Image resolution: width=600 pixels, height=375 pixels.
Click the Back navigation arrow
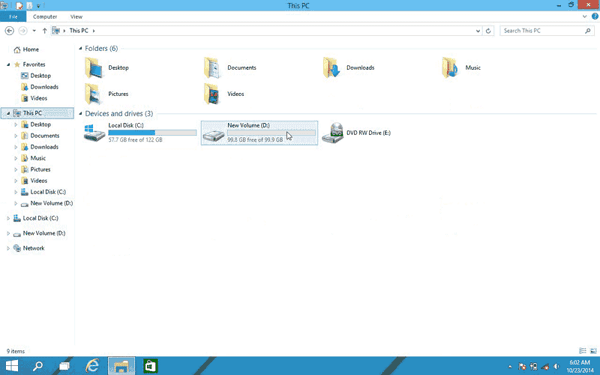click(x=10, y=31)
